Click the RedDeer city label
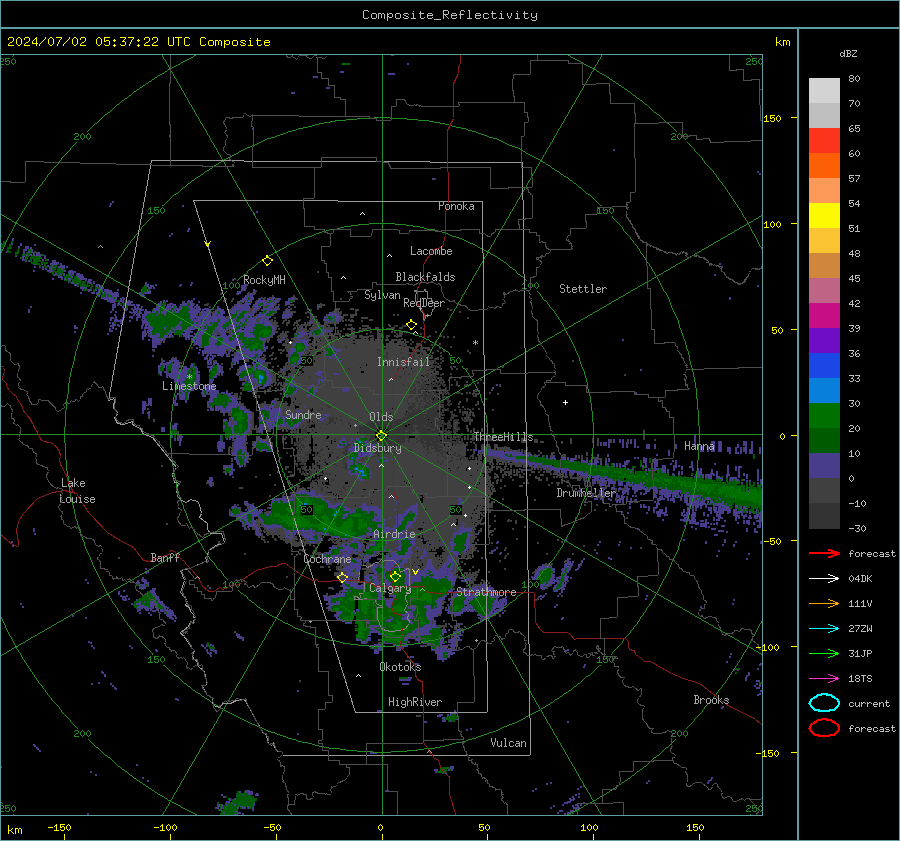 click(x=424, y=303)
